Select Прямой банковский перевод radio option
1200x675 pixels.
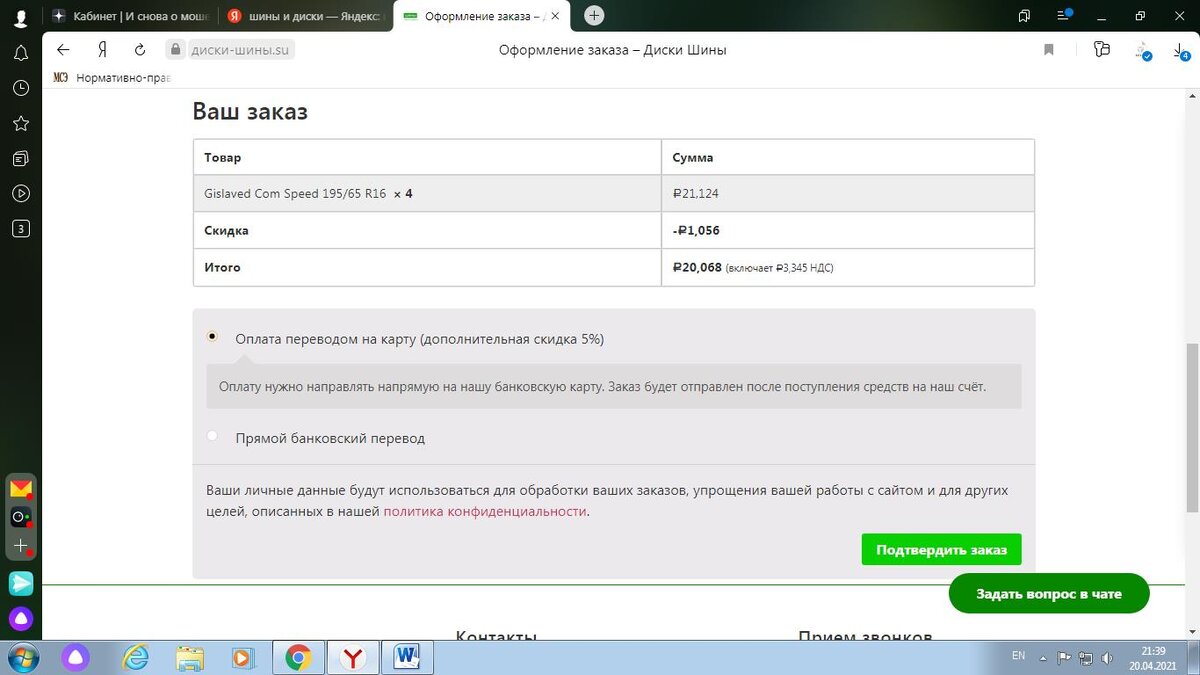pos(212,436)
